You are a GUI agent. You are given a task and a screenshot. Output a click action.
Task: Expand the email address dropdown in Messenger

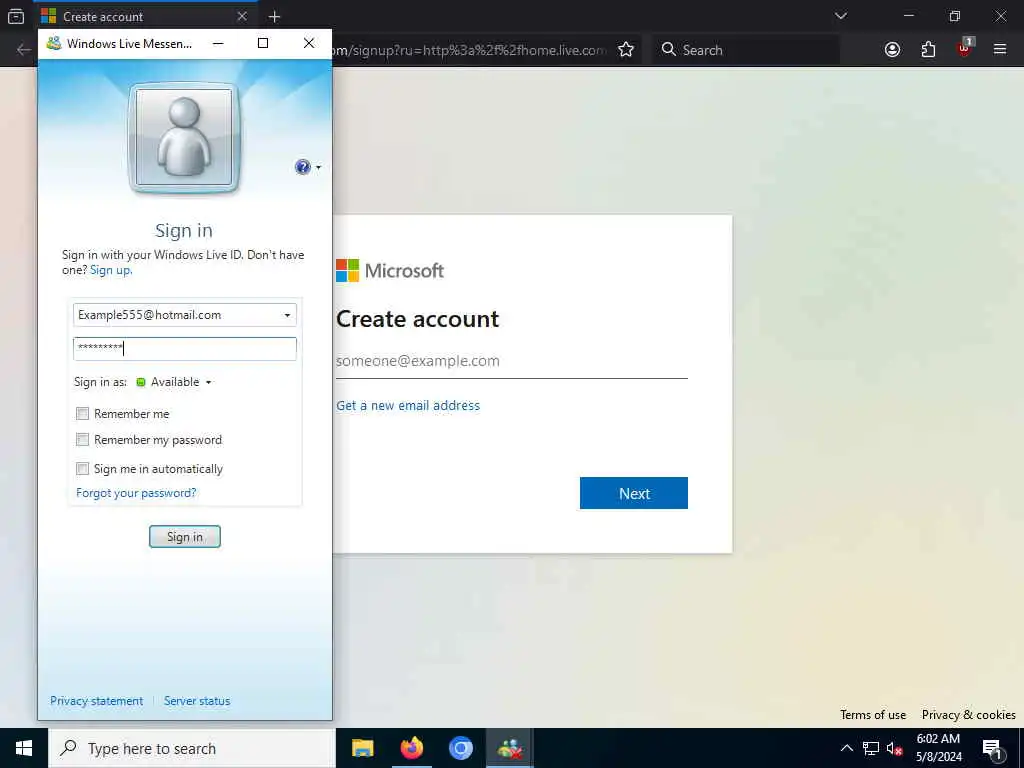[x=287, y=315]
